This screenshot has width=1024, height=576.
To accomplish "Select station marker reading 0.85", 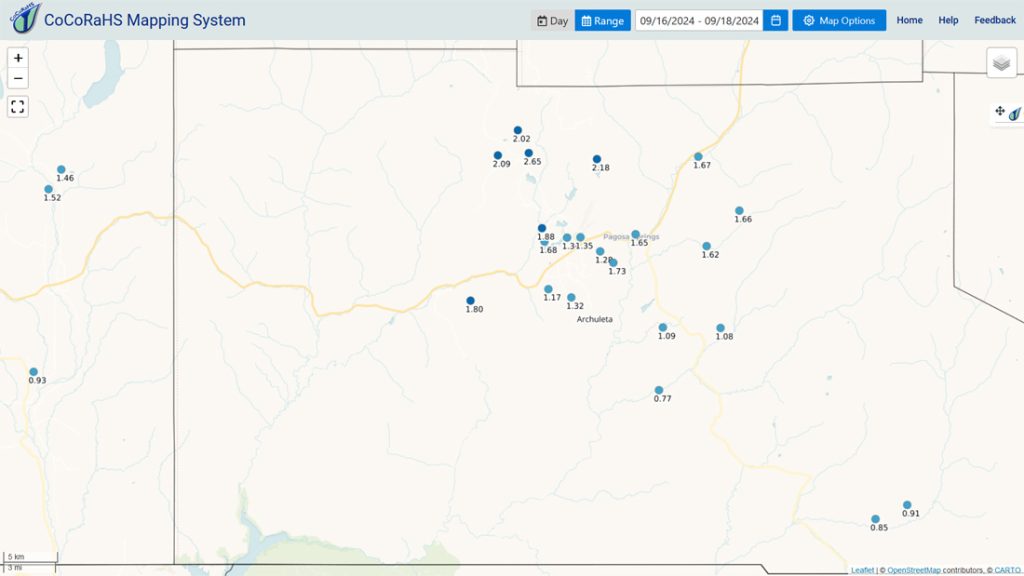I will tap(875, 519).
